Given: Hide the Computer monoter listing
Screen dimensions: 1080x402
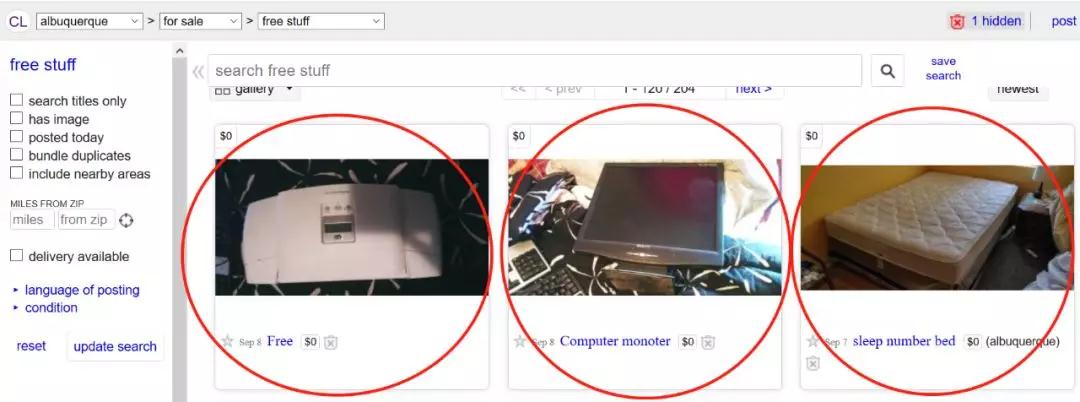Looking at the screenshot, I should tap(708, 342).
